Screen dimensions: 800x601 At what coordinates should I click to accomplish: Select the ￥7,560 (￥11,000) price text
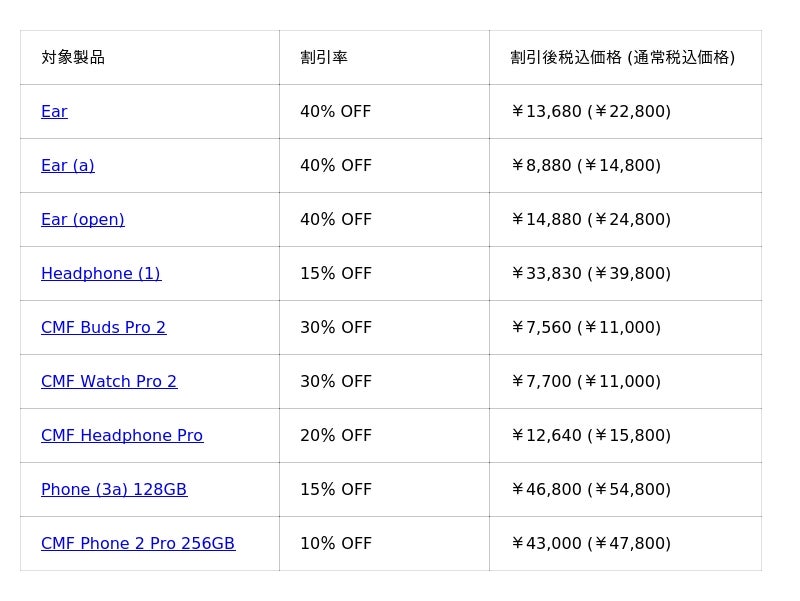click(x=585, y=328)
